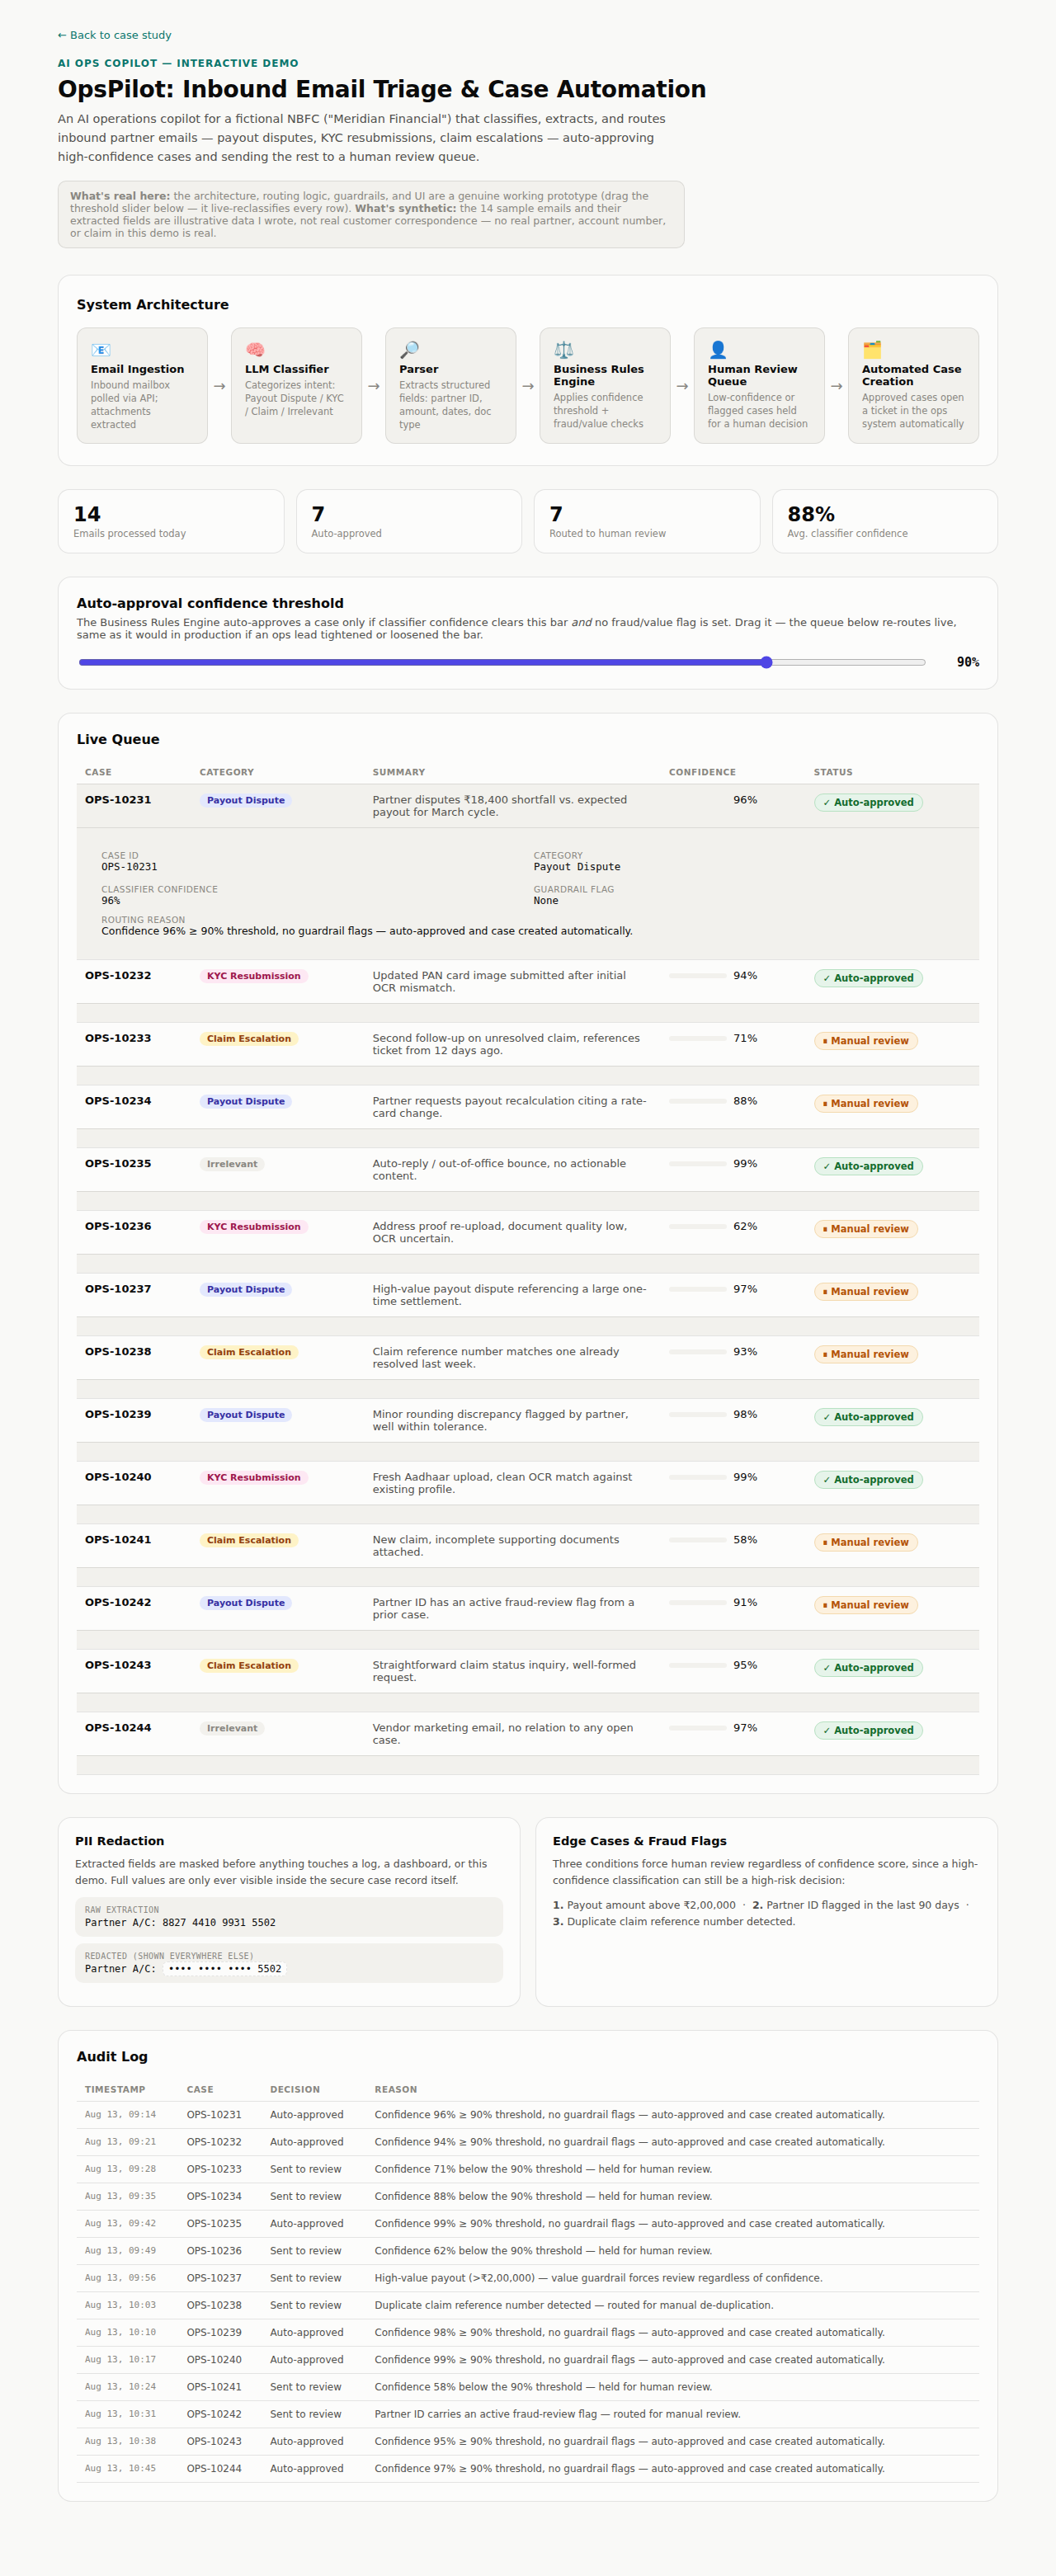Click the Auto-approved badge for OPS-10244
Image resolution: width=1056 pixels, height=2576 pixels.
coord(868,1730)
